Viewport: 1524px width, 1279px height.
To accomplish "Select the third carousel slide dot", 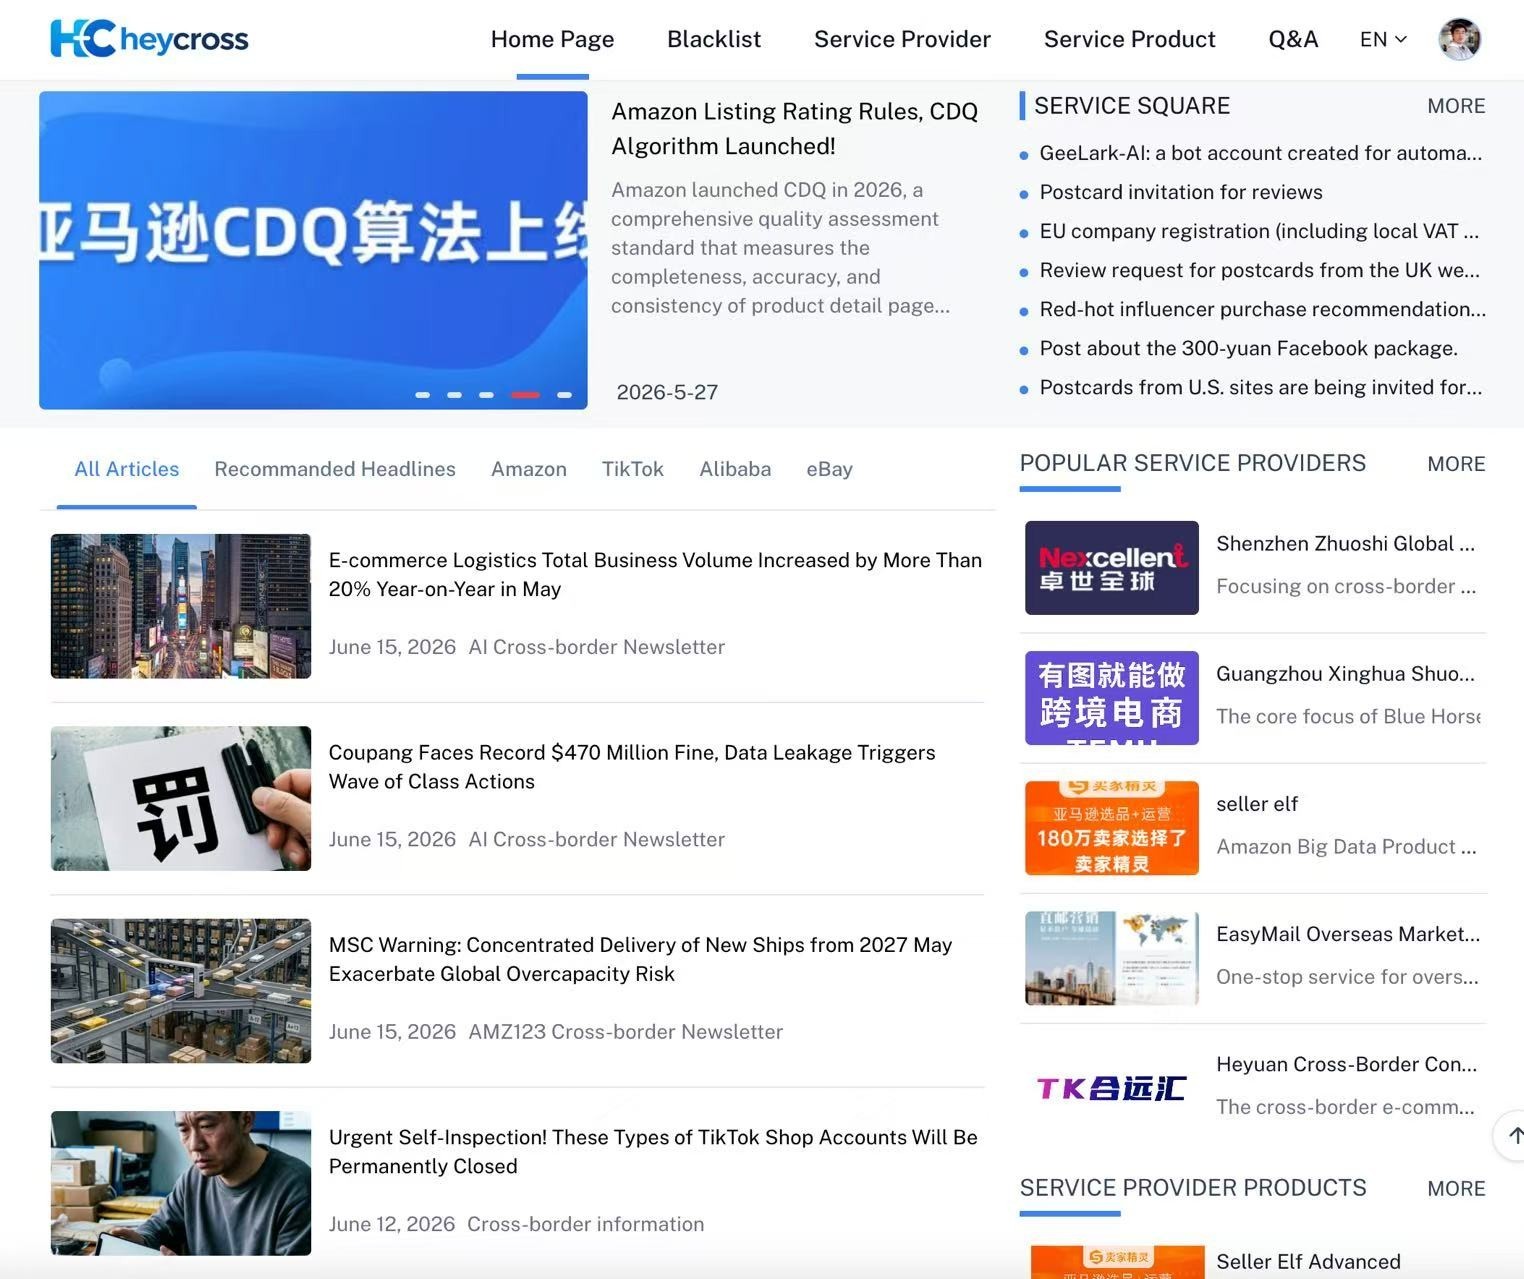I will 487,395.
